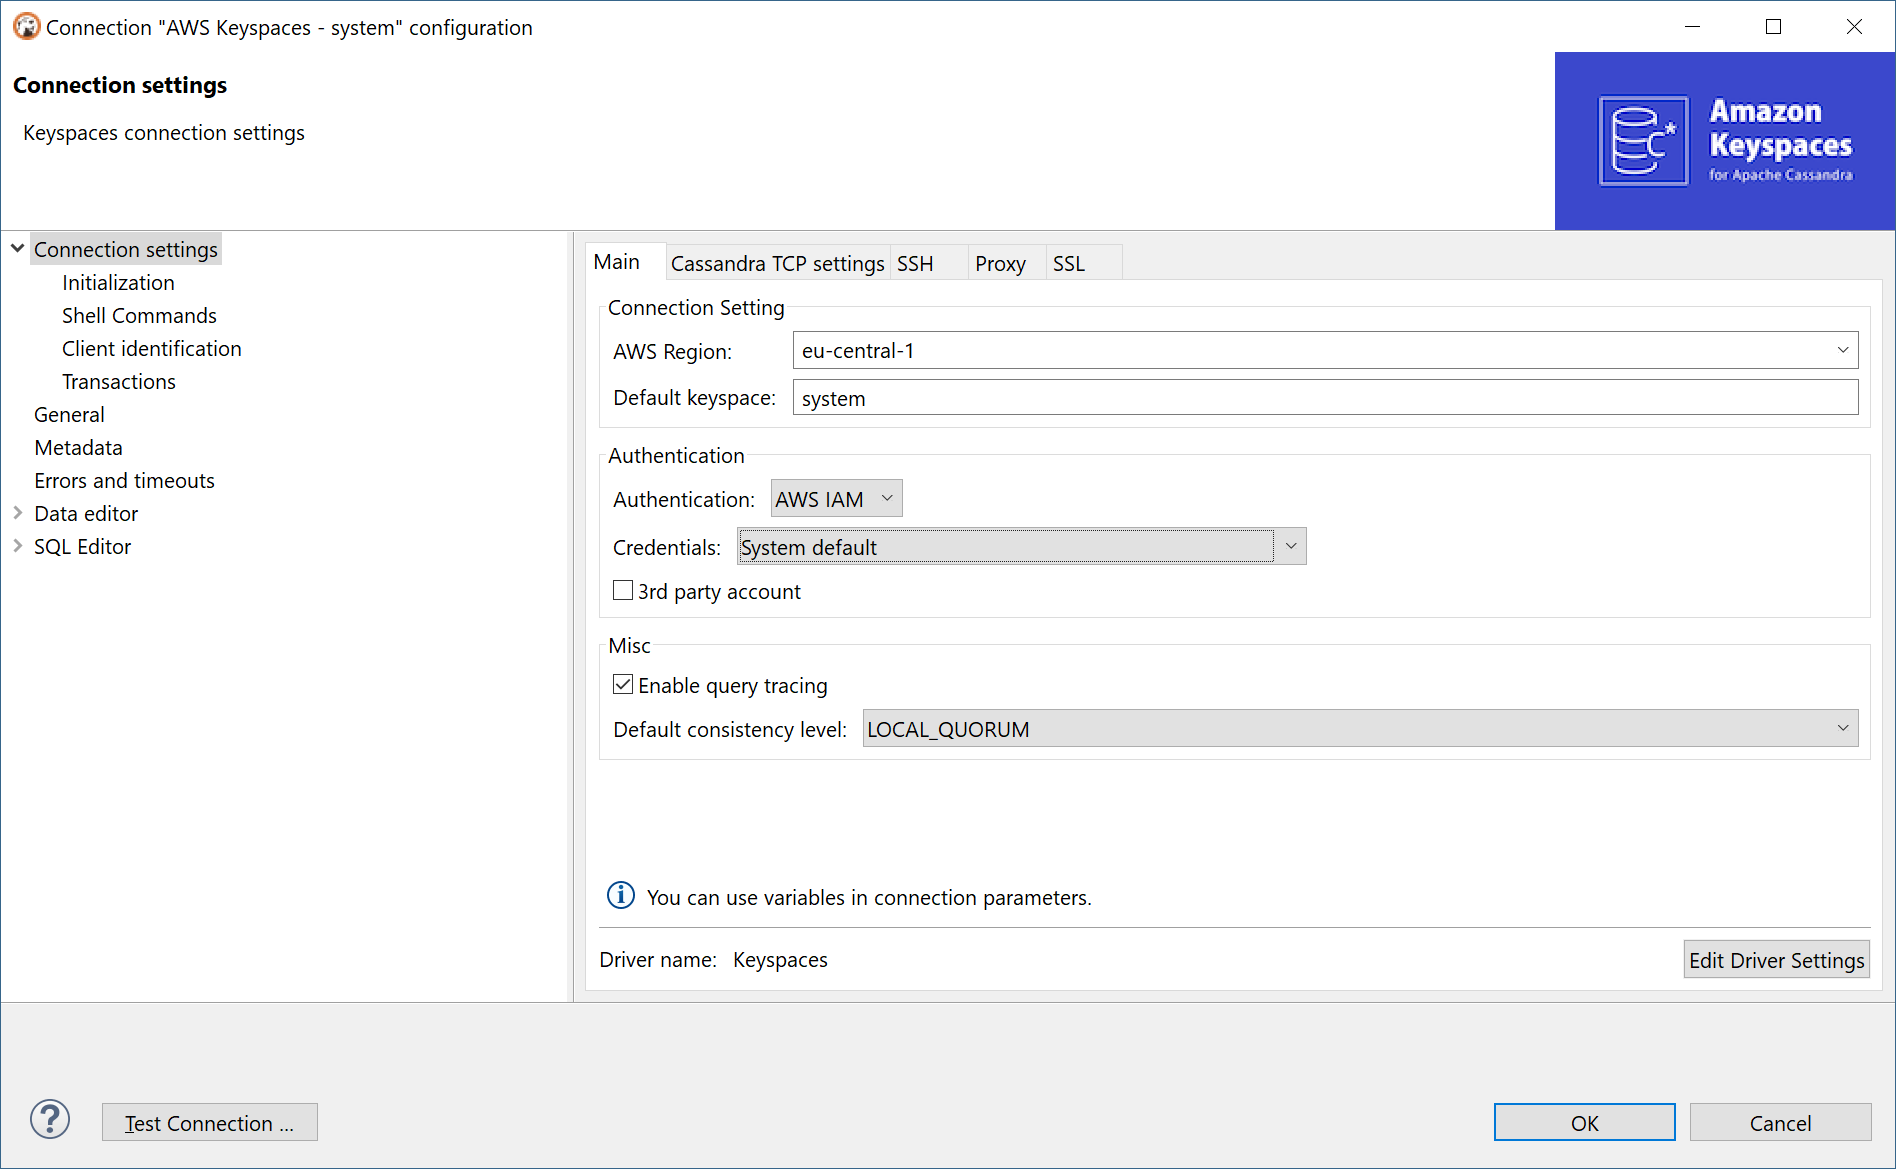Click the DBeaver icon in title bar
Screen dimensions: 1896x1169
[x=26, y=27]
